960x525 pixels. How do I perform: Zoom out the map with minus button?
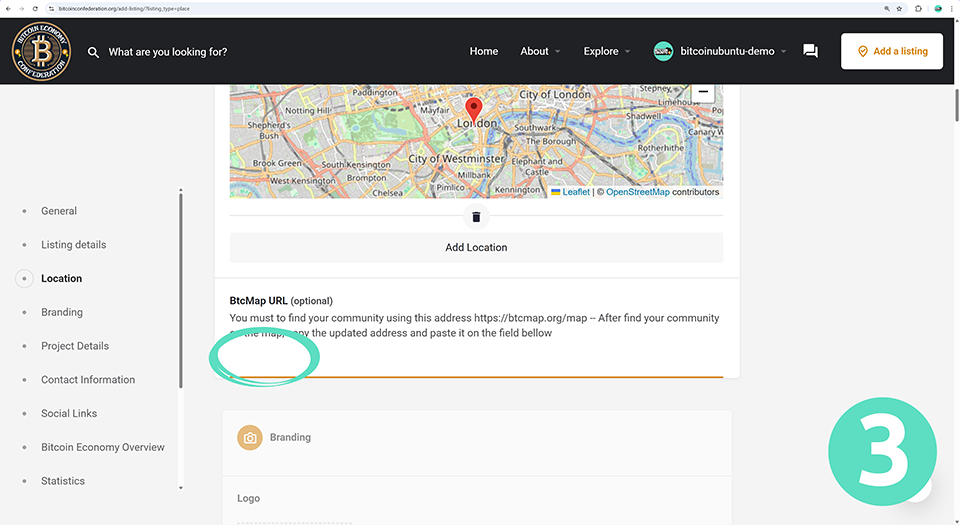703,92
